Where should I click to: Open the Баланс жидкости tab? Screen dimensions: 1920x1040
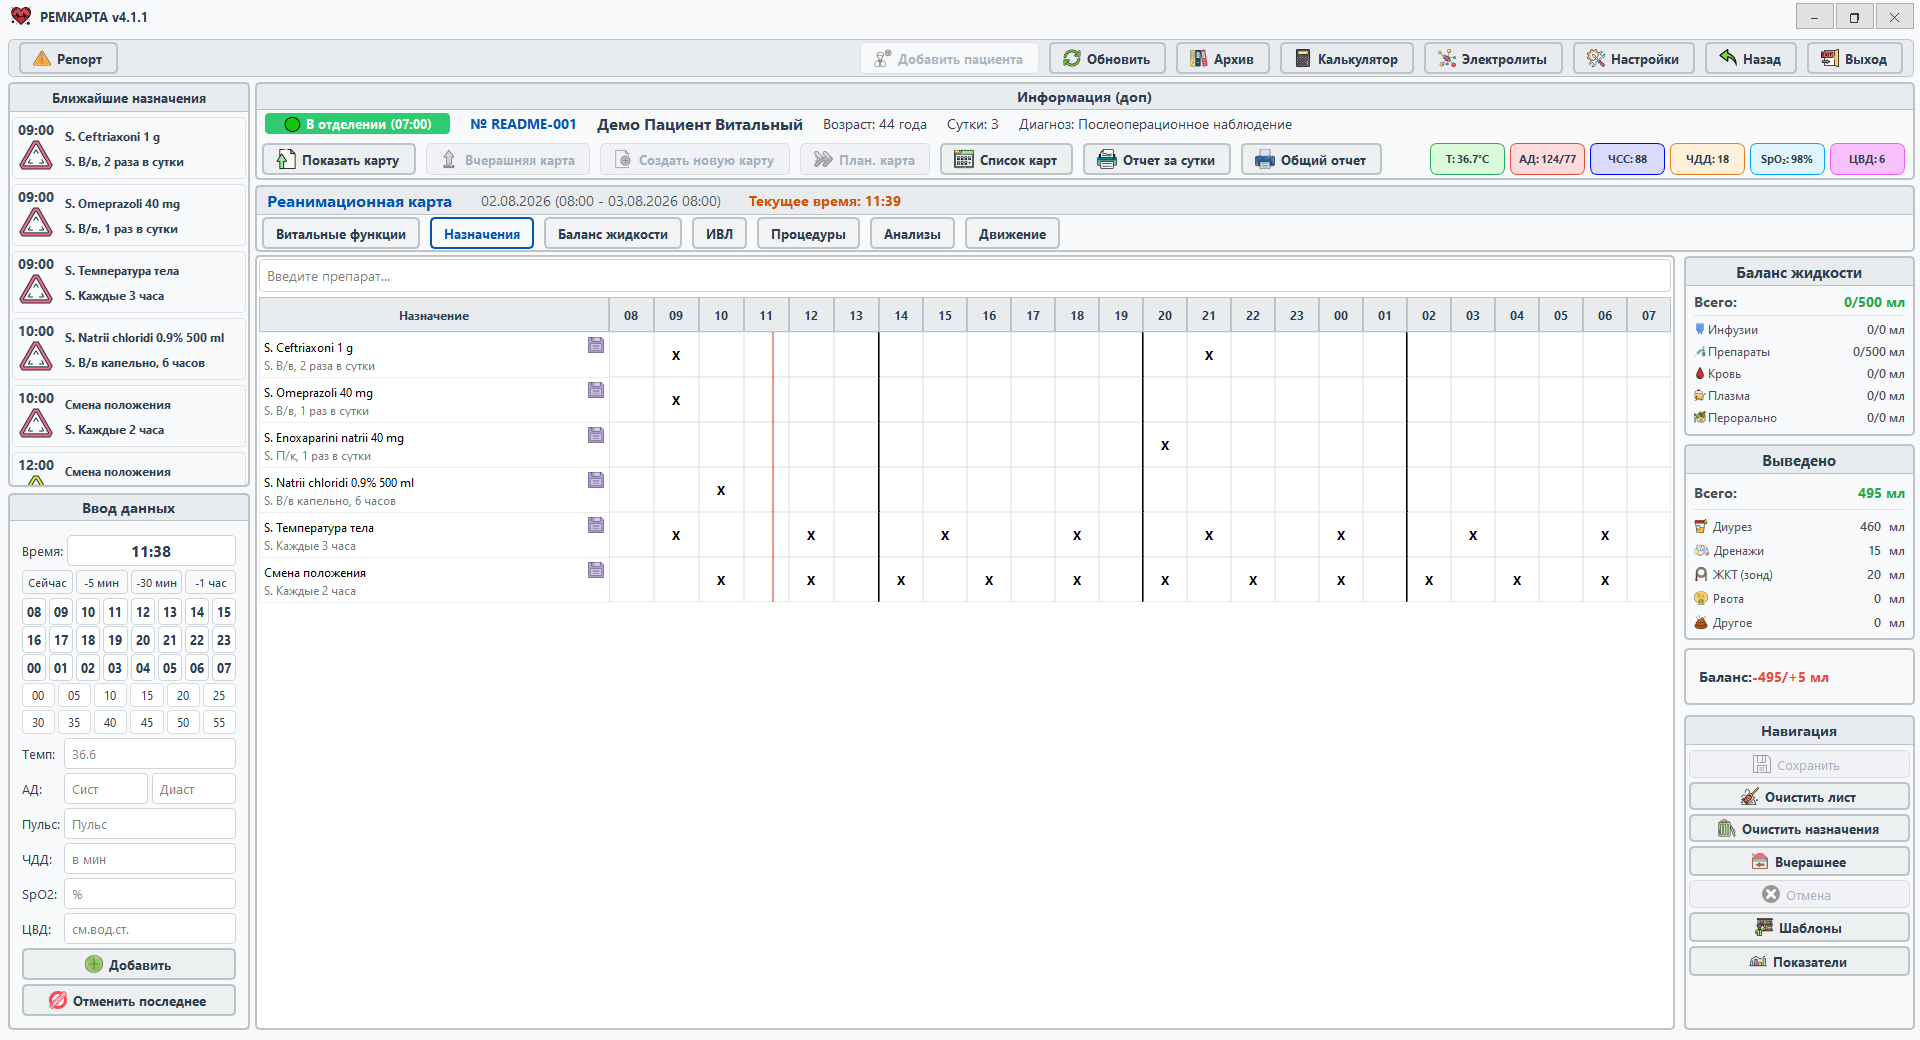(613, 234)
